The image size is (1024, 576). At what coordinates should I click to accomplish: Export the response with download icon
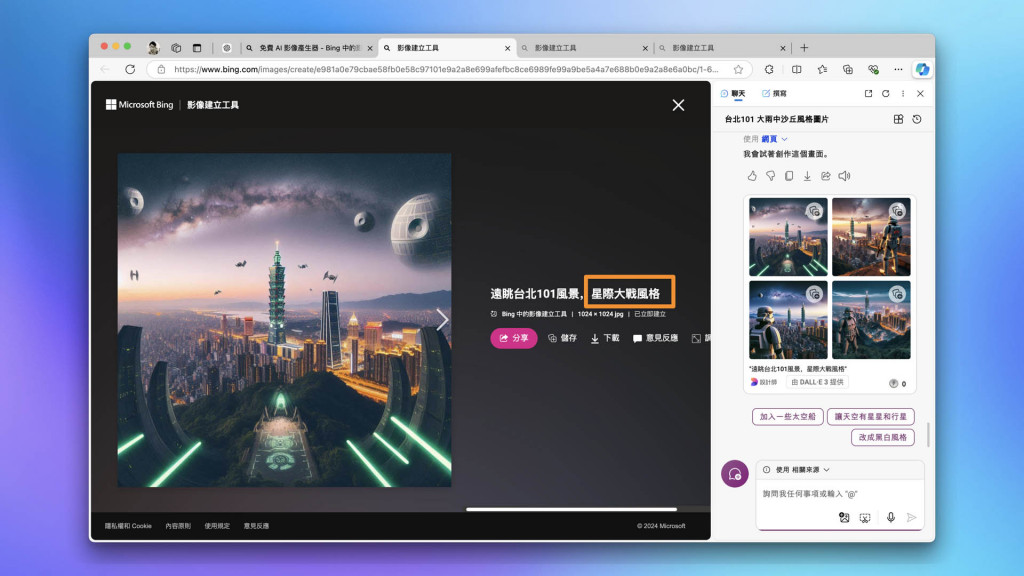pos(807,176)
